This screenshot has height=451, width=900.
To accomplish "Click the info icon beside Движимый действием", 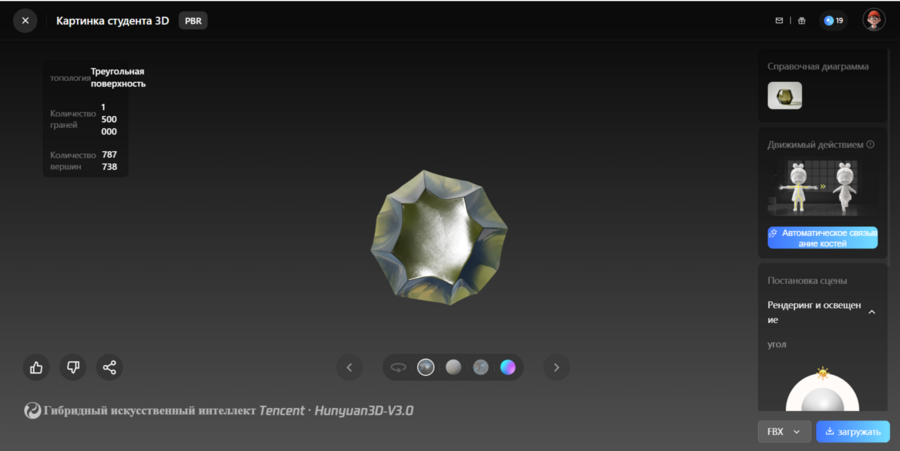I will click(x=870, y=145).
